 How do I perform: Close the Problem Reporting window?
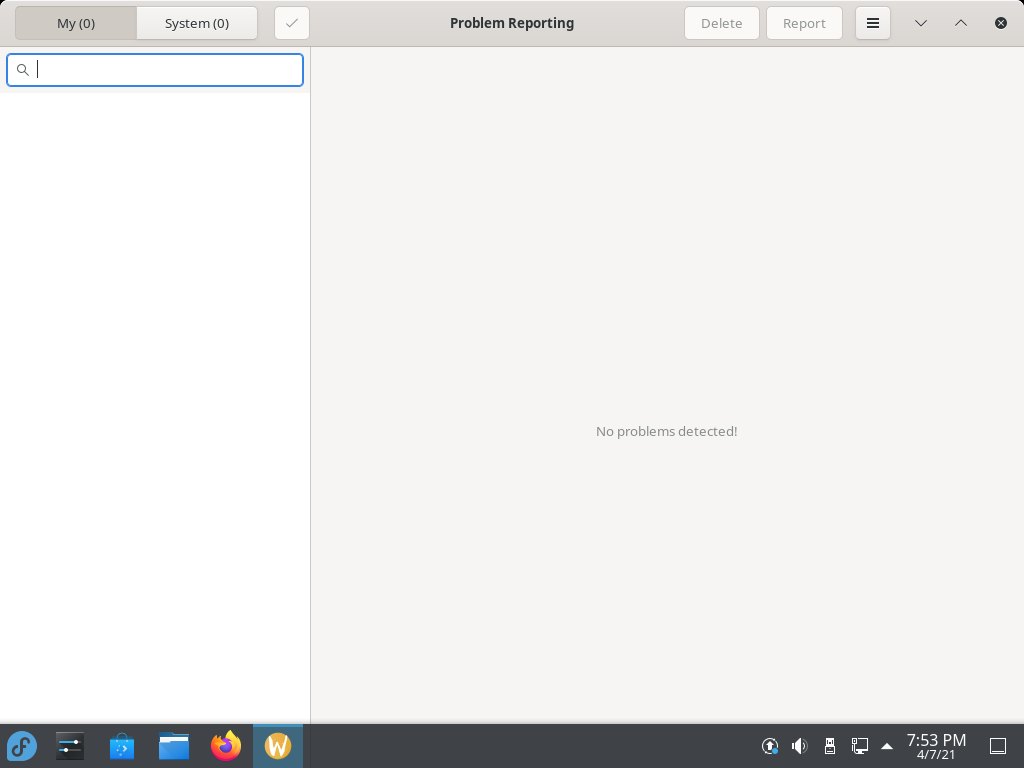pyautogui.click(x=1000, y=24)
